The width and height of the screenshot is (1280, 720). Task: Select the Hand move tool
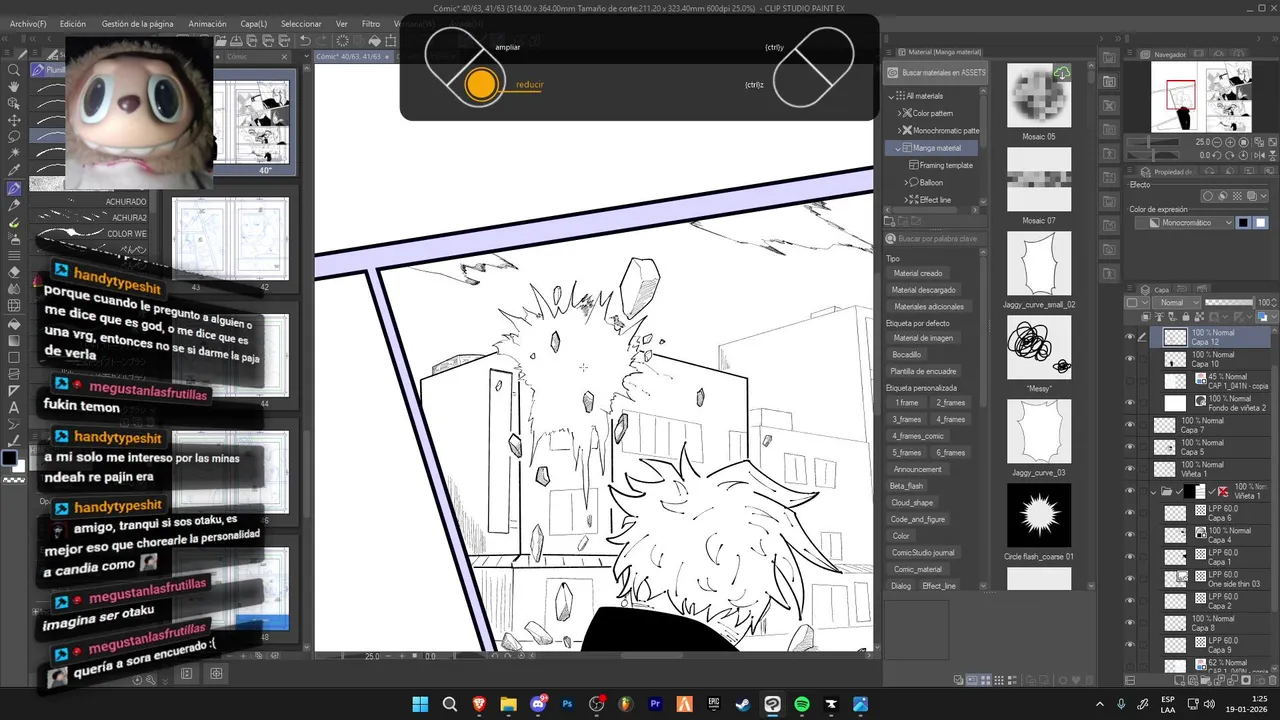(x=14, y=87)
